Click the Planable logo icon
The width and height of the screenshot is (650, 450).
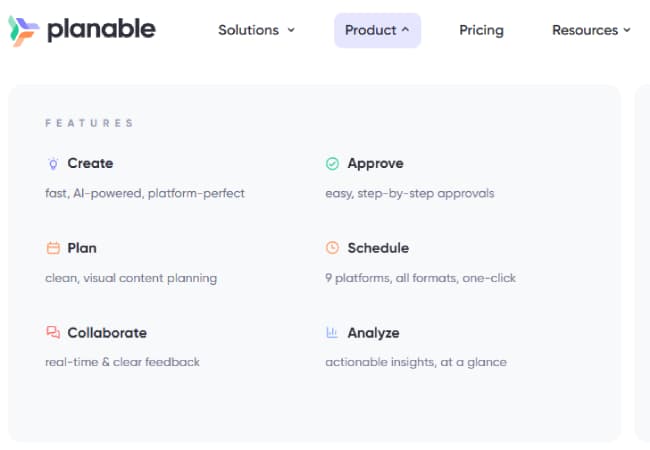pyautogui.click(x=23, y=30)
